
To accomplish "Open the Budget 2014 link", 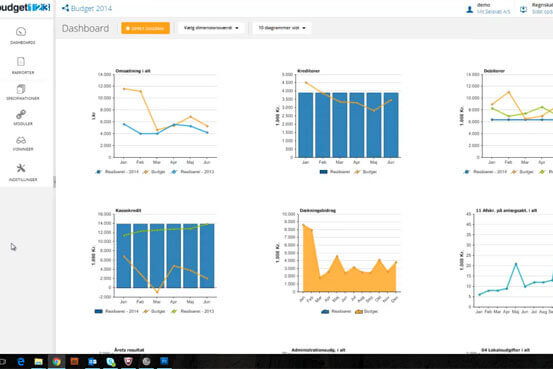I will coord(91,8).
